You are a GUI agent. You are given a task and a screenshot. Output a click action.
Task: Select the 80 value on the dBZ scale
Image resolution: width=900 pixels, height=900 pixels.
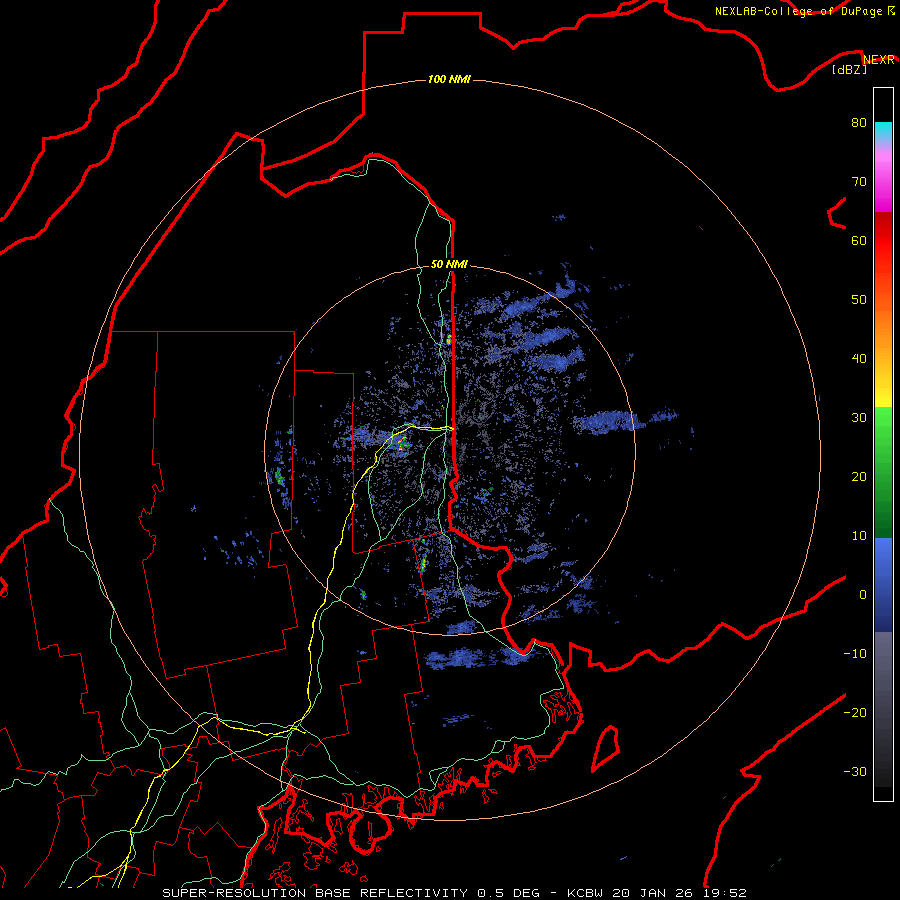coord(859,123)
